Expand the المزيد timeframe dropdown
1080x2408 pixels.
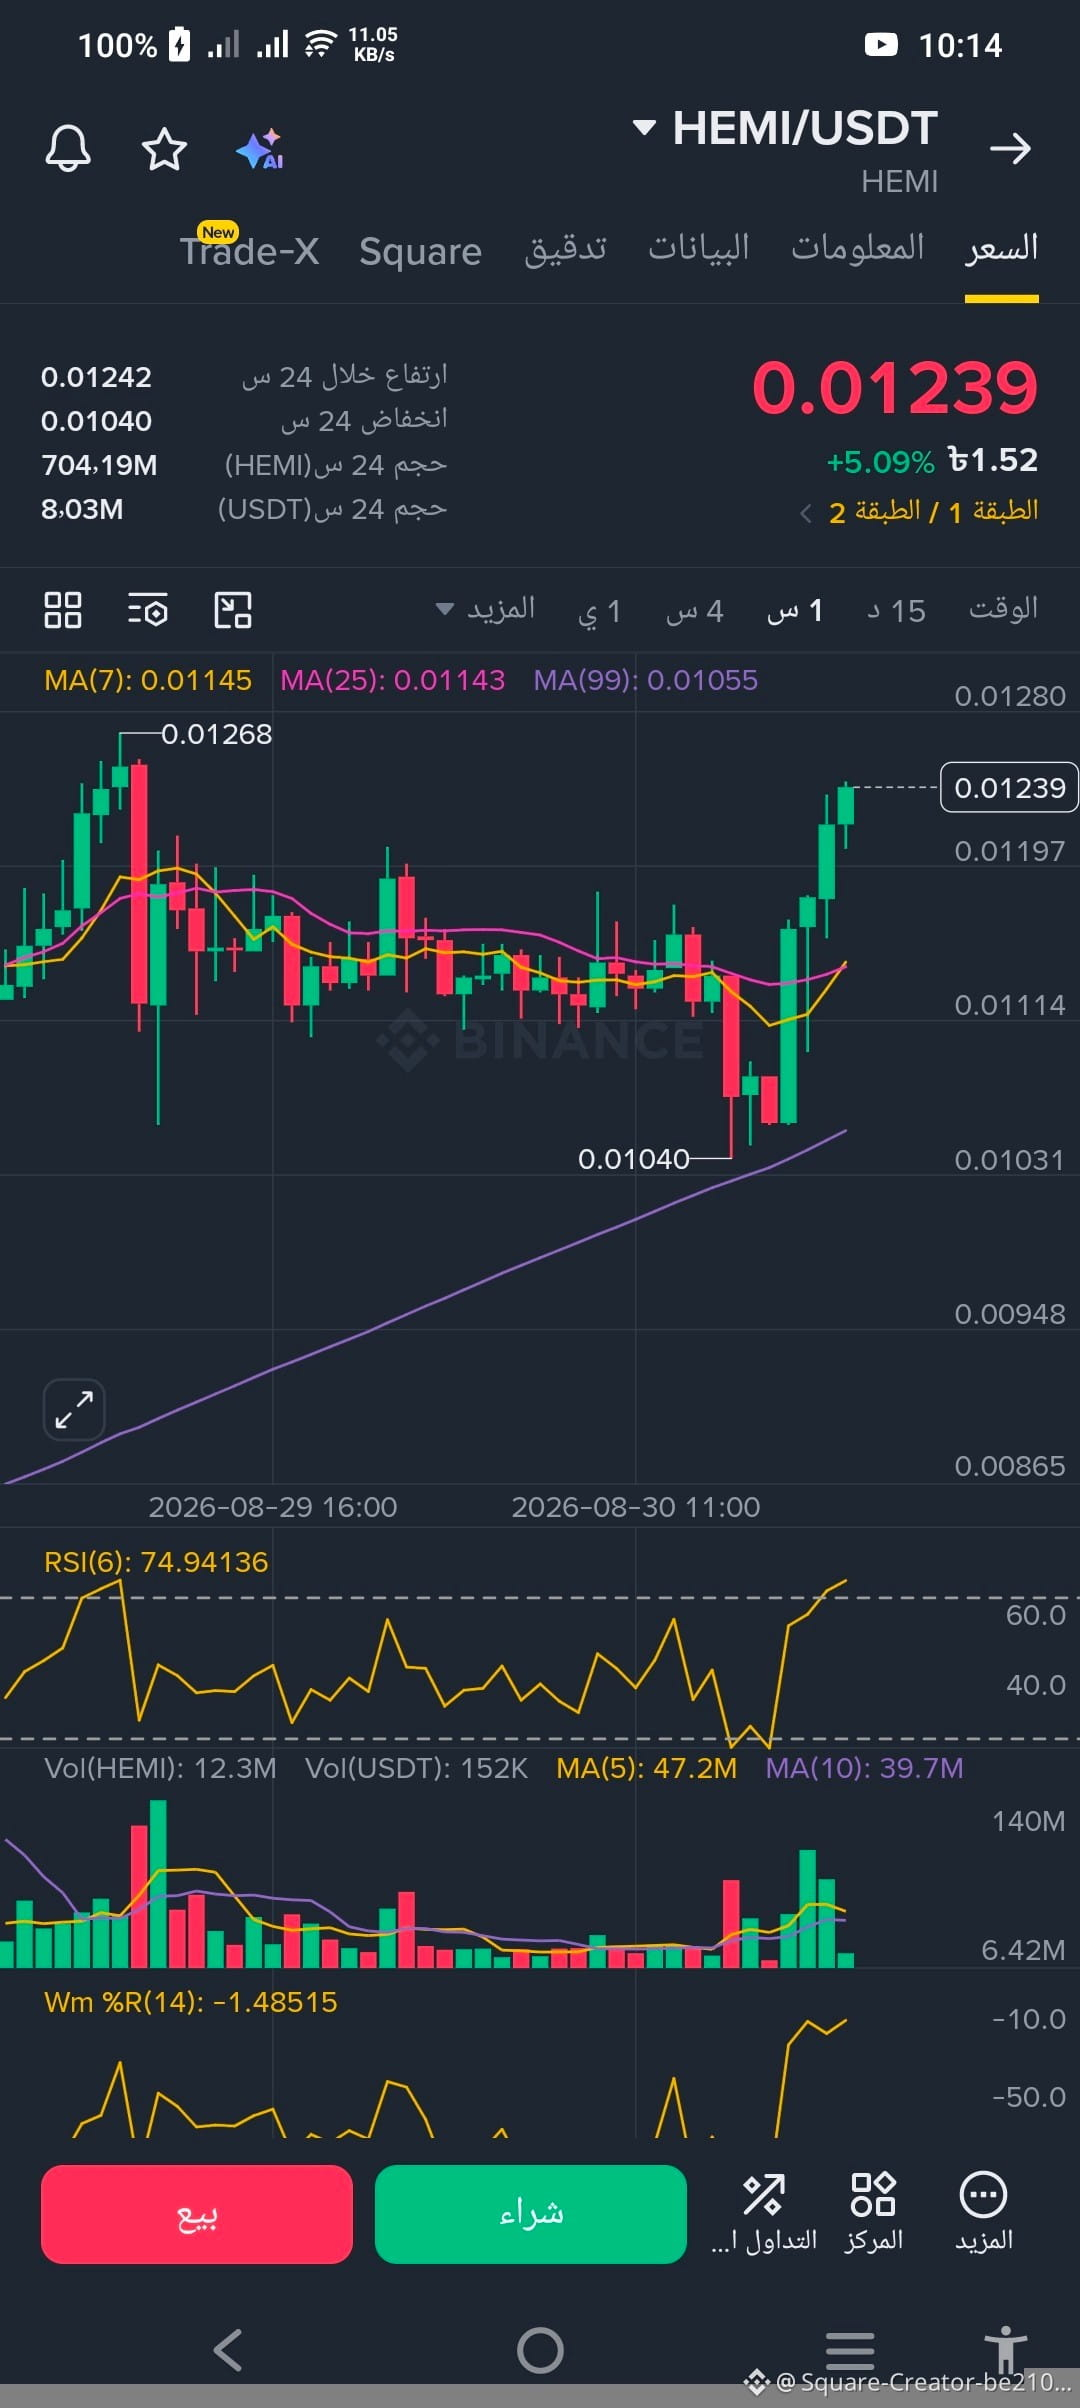pyautogui.click(x=486, y=609)
